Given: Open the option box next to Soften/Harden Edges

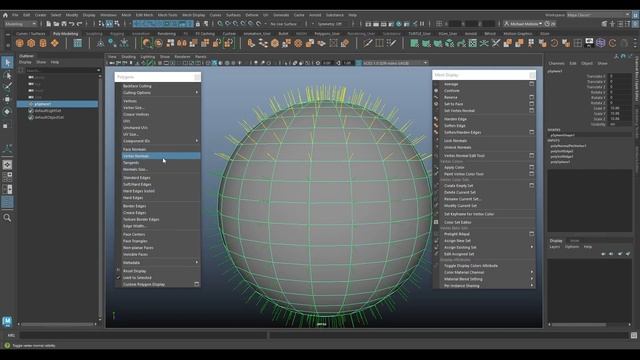Looking at the screenshot, I should [531, 132].
